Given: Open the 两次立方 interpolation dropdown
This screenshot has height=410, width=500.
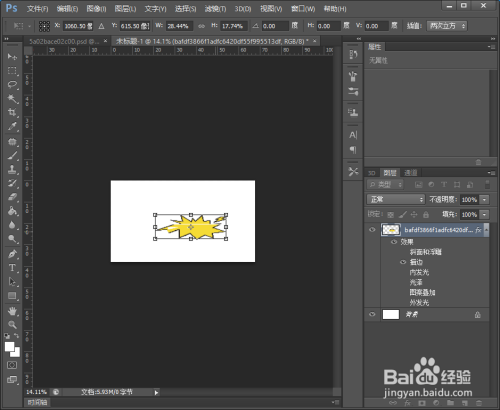Looking at the screenshot, I should (x=447, y=26).
